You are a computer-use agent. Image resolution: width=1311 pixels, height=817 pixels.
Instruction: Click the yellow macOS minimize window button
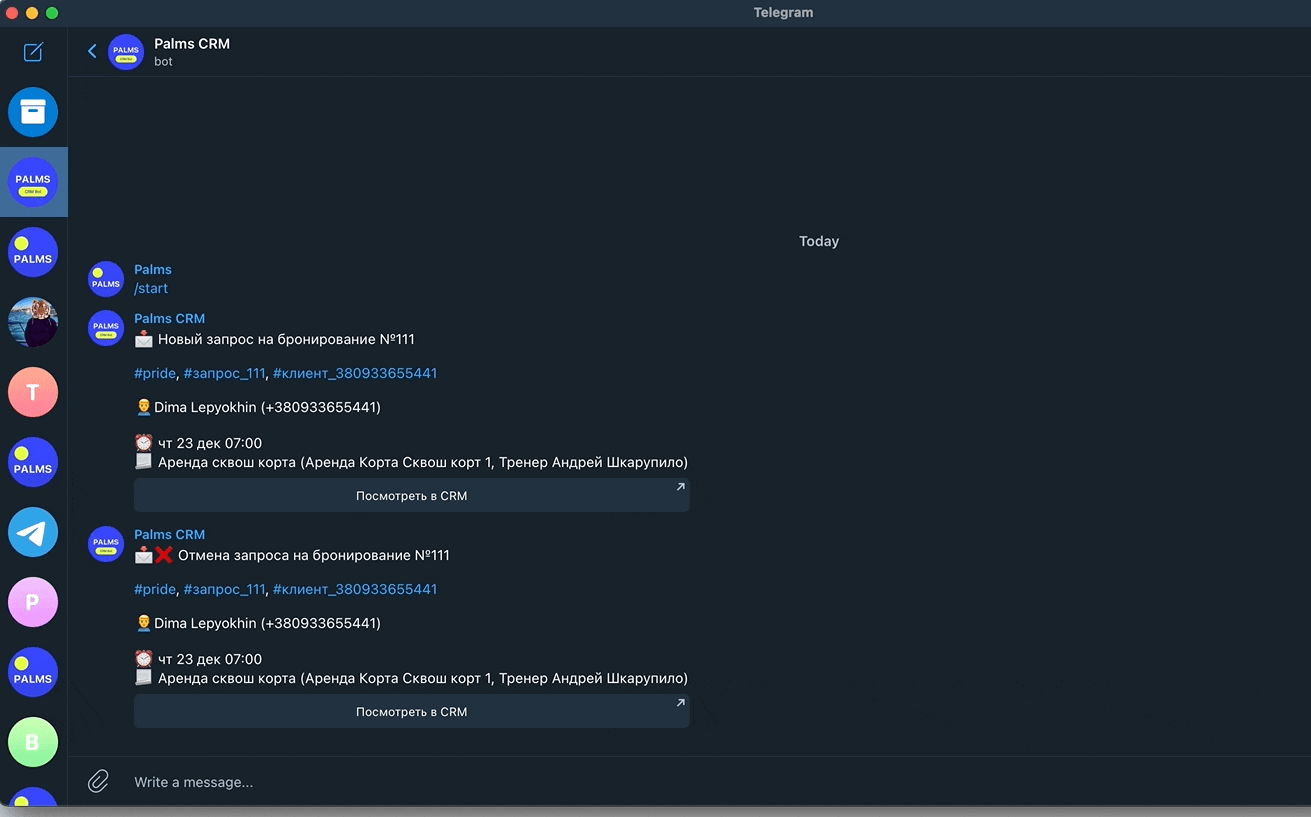coord(32,13)
